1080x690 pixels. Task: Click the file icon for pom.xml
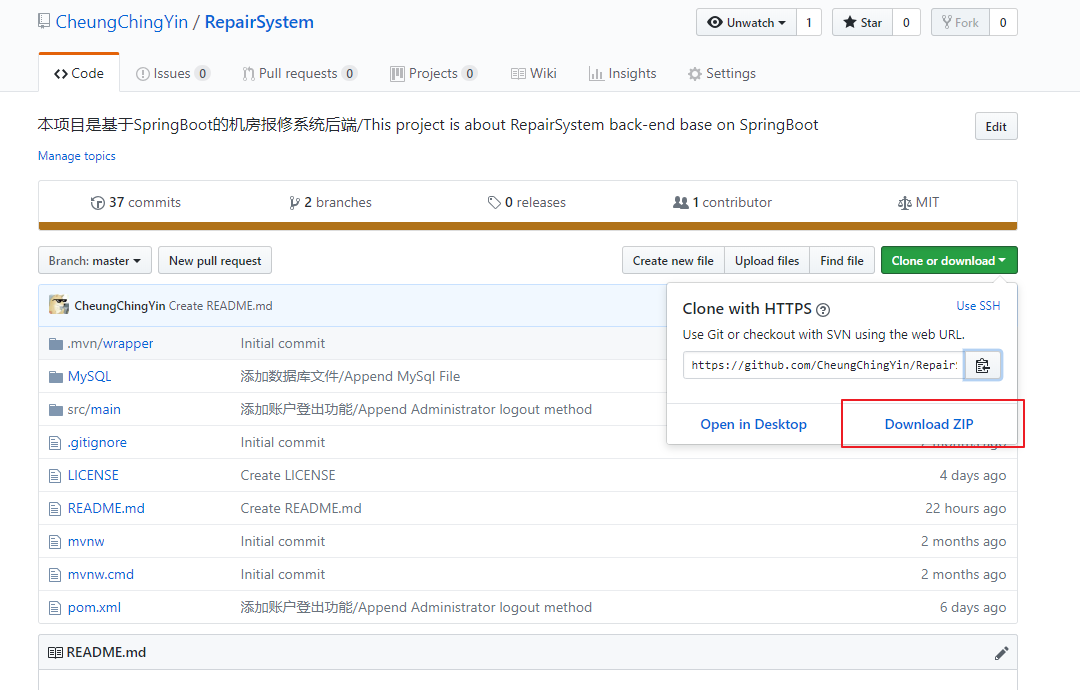pyautogui.click(x=55, y=608)
